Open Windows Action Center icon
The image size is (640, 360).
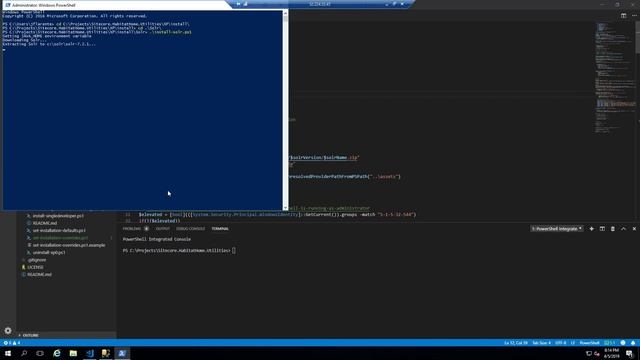point(630,353)
